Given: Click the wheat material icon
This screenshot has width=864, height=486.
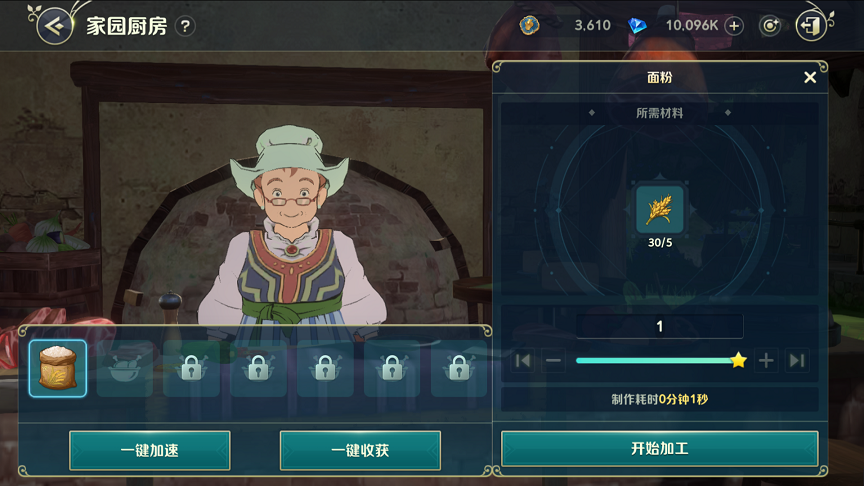Looking at the screenshot, I should [660, 209].
